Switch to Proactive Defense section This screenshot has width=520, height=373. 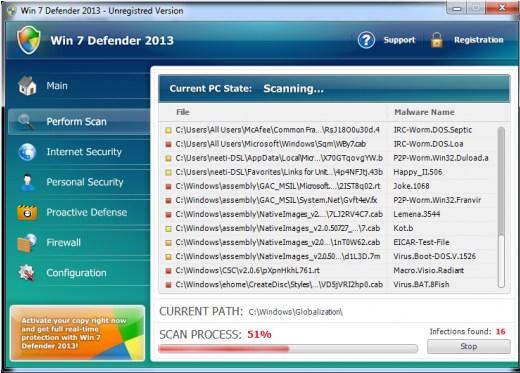(x=79, y=212)
